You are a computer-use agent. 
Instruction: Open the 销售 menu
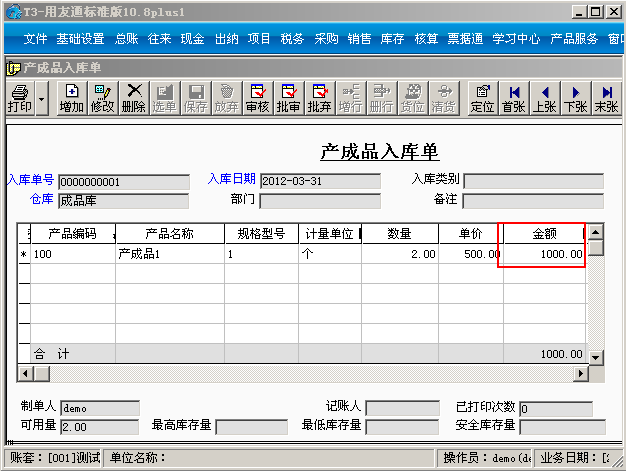click(x=359, y=39)
